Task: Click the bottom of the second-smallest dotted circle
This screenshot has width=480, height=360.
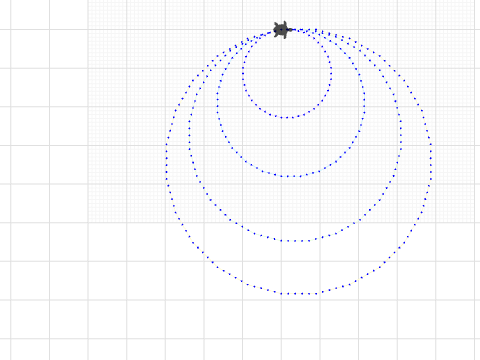Action: point(291,176)
